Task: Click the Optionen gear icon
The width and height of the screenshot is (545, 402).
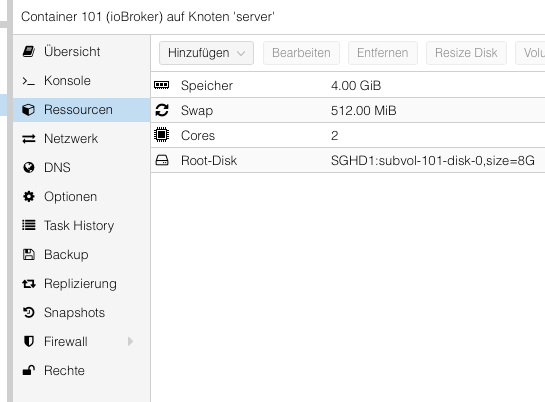Action: pos(29,197)
